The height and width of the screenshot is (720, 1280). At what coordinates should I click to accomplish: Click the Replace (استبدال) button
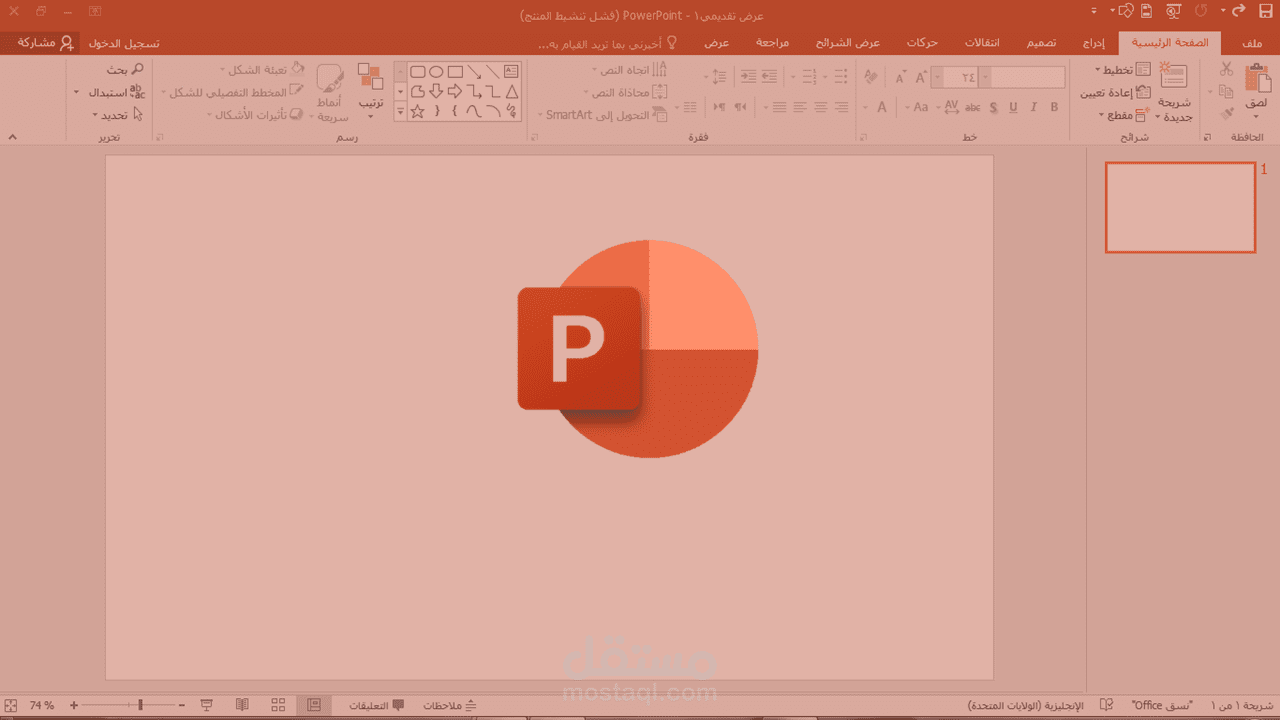(x=110, y=92)
